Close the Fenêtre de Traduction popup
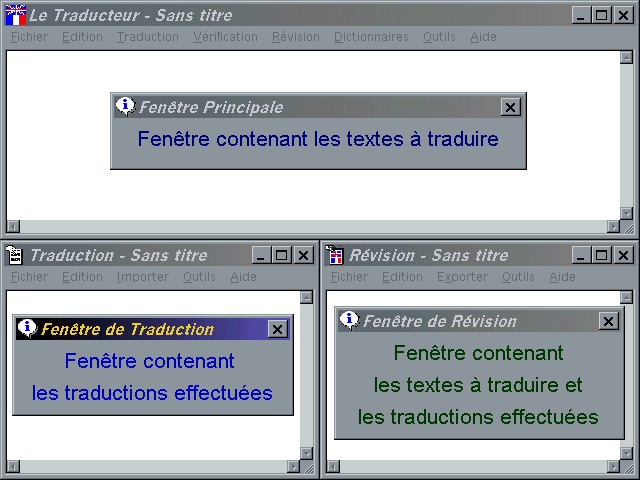 point(278,329)
